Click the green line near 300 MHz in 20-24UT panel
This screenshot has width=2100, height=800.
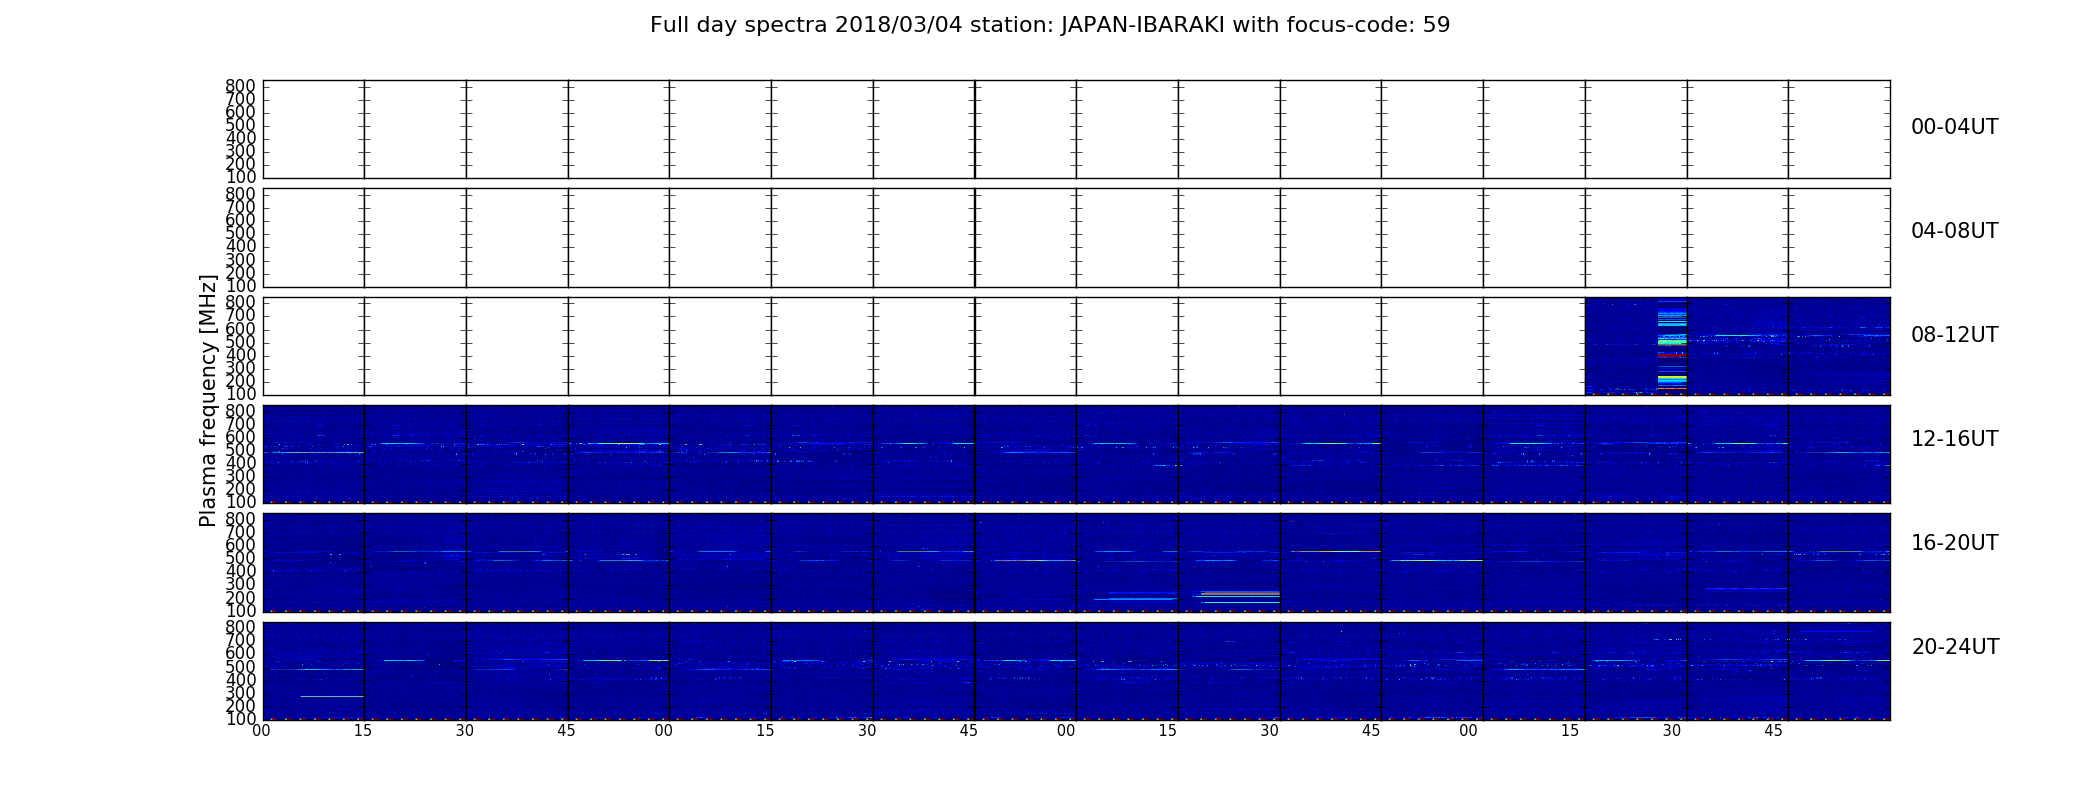(332, 696)
